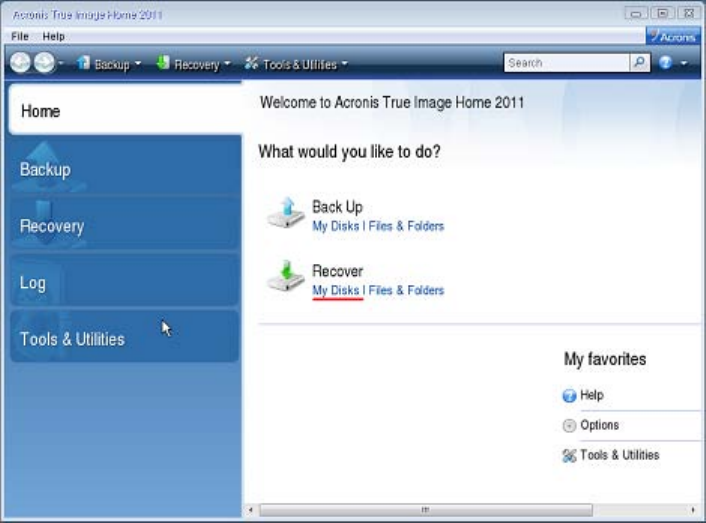Click the Back Up heading text
706x523 pixels.
(337, 207)
